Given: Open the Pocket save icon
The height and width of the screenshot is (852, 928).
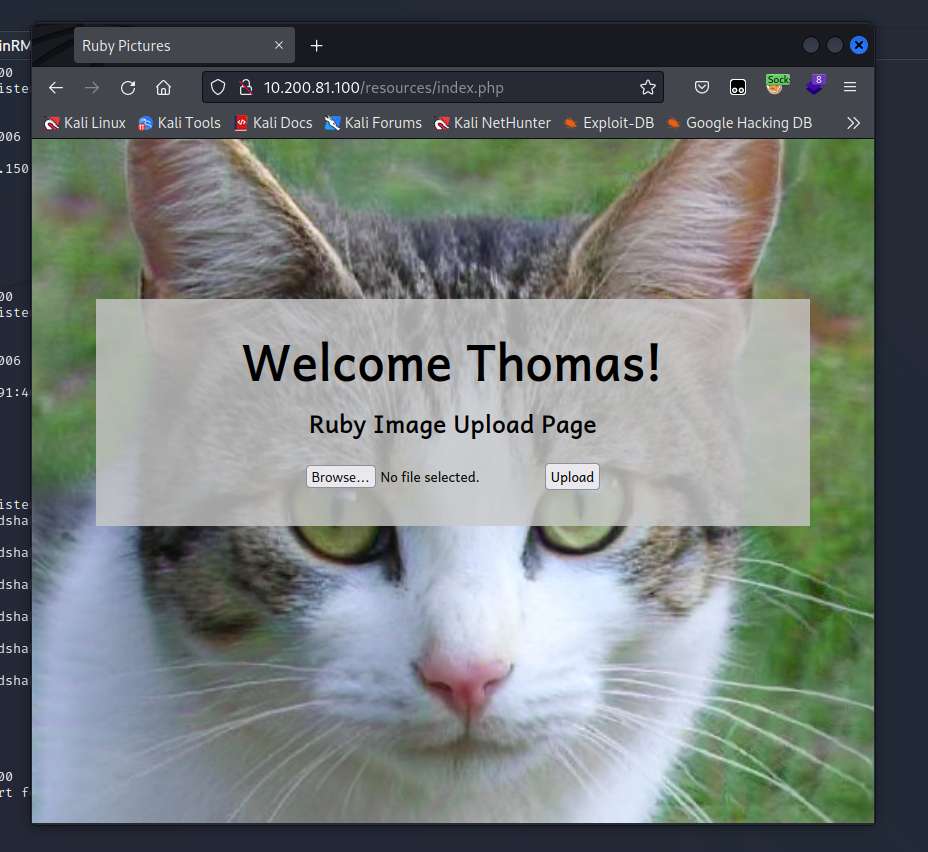Looking at the screenshot, I should (701, 88).
